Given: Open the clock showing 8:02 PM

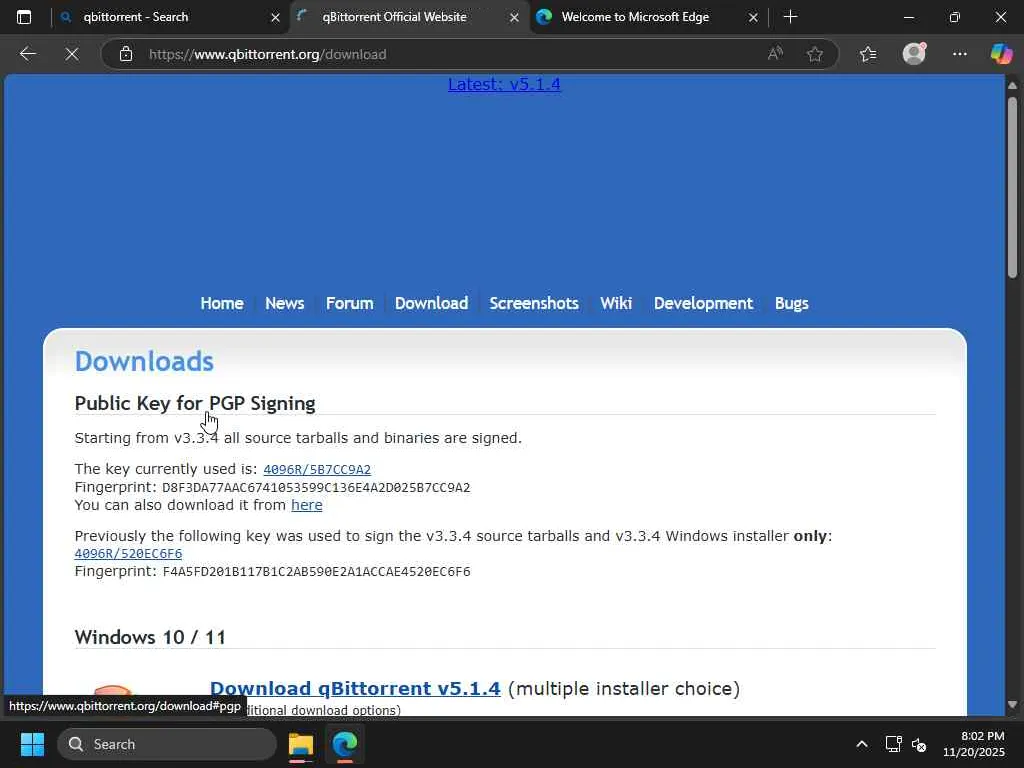Looking at the screenshot, I should coord(974,744).
